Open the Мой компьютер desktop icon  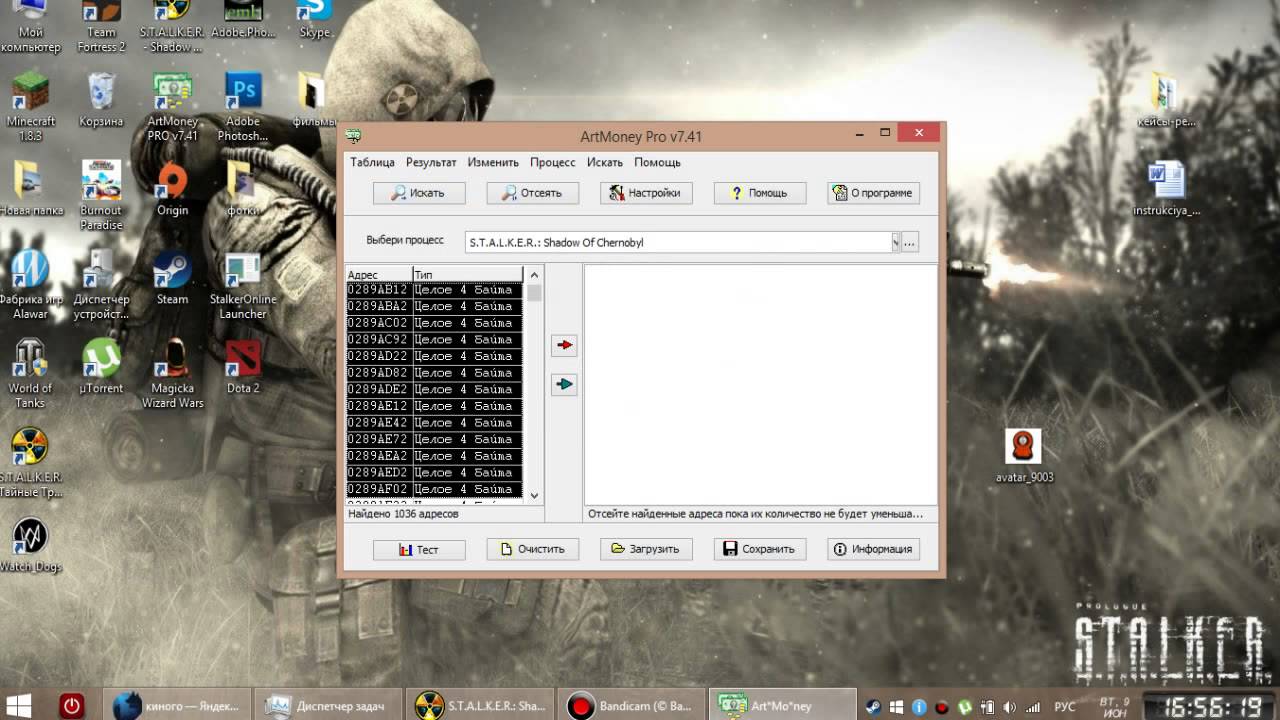pos(30,27)
